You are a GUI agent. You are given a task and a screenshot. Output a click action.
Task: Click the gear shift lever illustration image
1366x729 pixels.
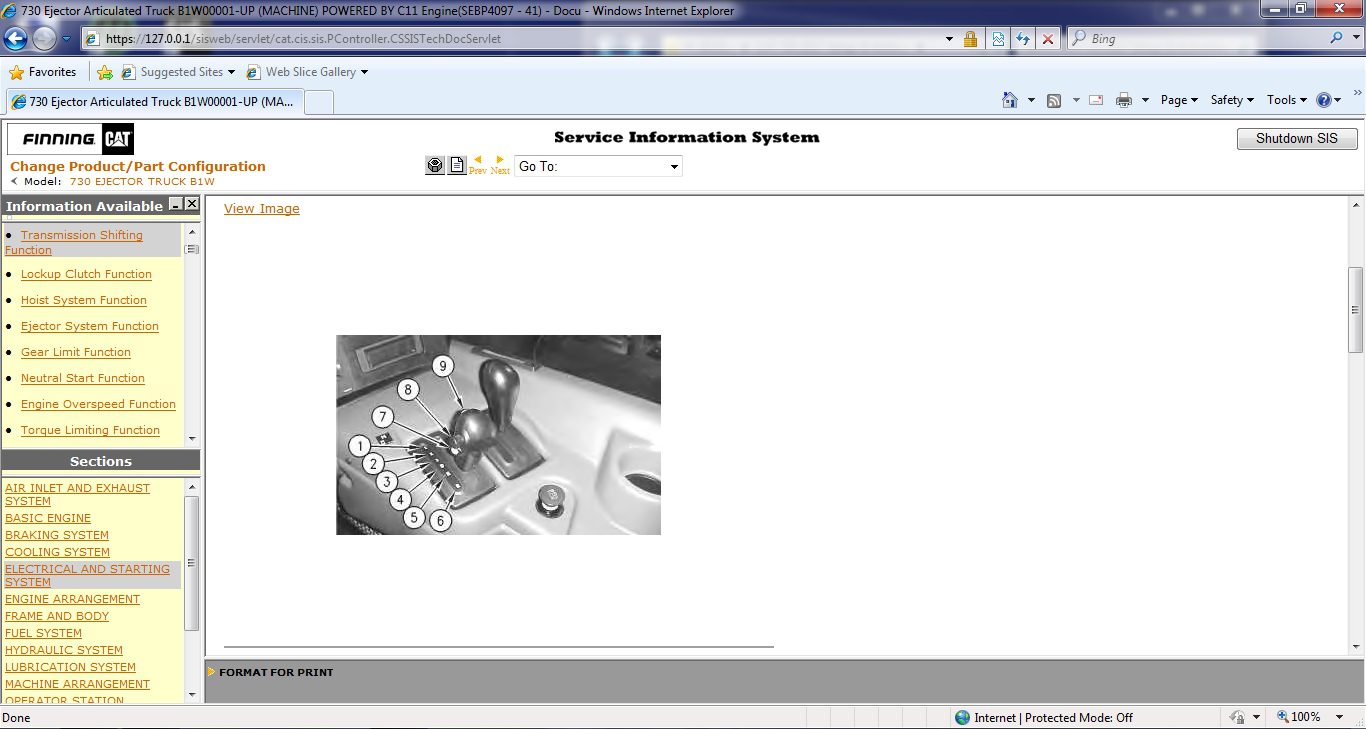pos(498,435)
